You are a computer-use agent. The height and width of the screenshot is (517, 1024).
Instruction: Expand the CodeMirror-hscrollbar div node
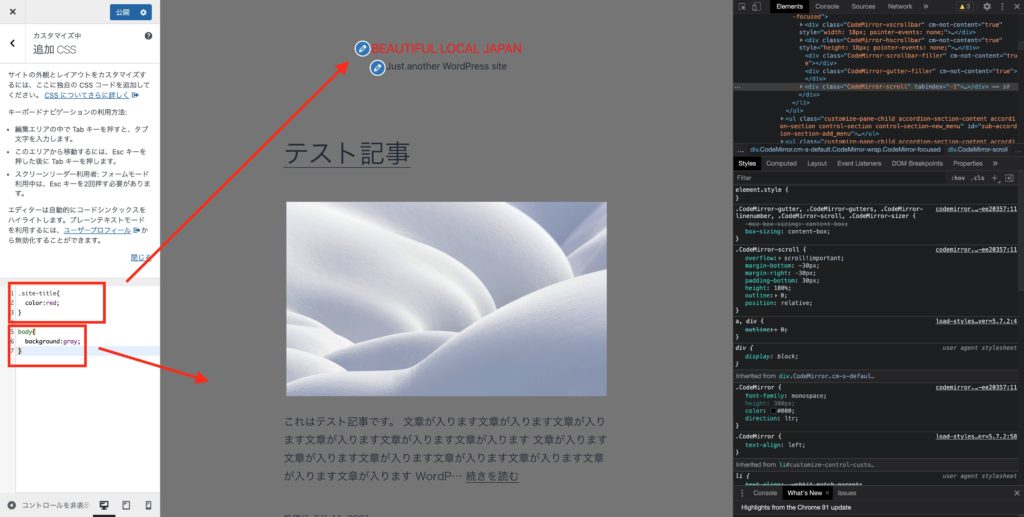tap(802, 40)
